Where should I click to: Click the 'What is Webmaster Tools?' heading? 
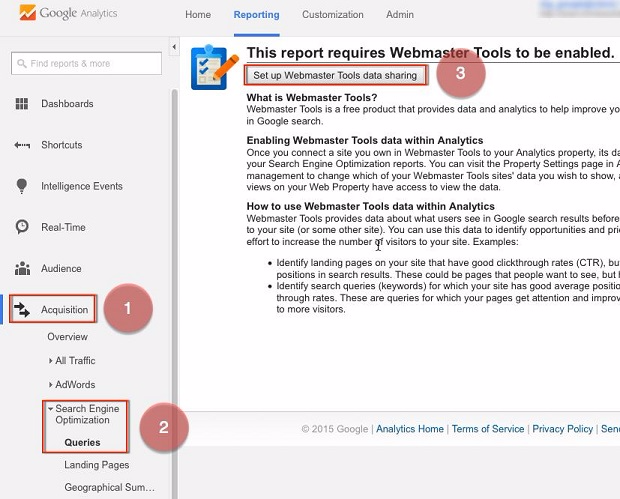click(x=312, y=98)
